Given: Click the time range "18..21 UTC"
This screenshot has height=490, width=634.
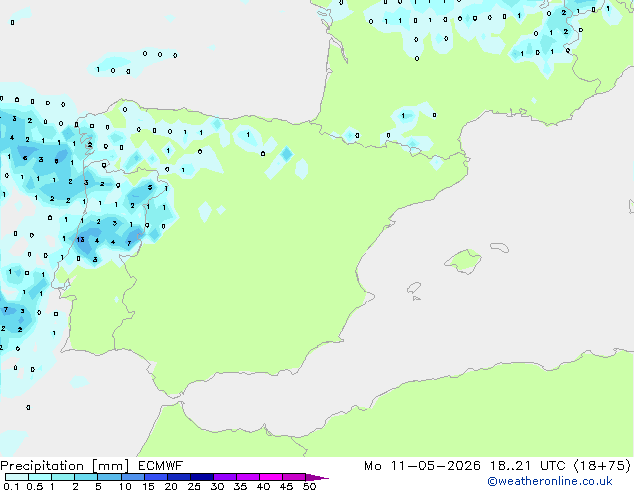Looking at the screenshot, I should tap(527, 466).
